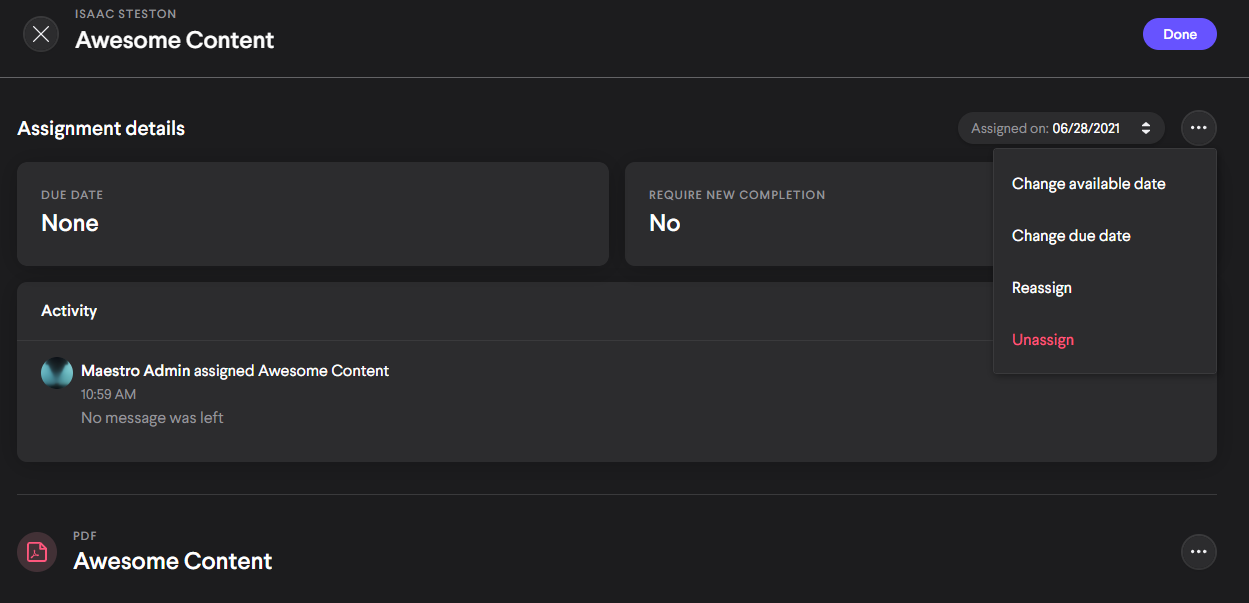Click the Activity section header
Viewport: 1249px width, 603px height.
click(x=69, y=311)
